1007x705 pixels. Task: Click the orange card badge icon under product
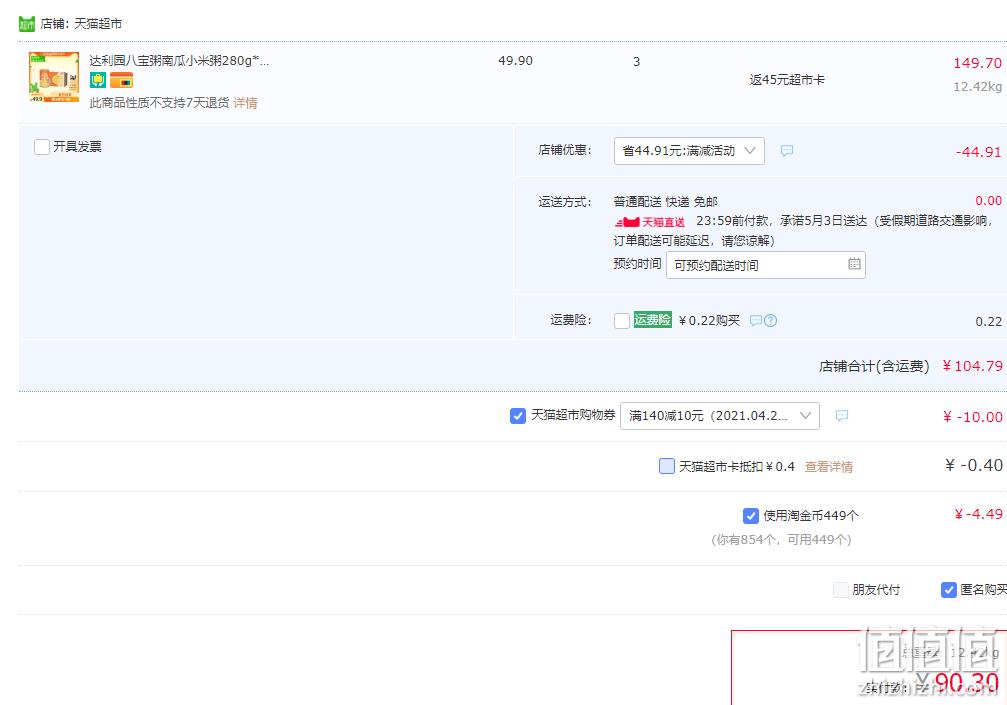(121, 80)
